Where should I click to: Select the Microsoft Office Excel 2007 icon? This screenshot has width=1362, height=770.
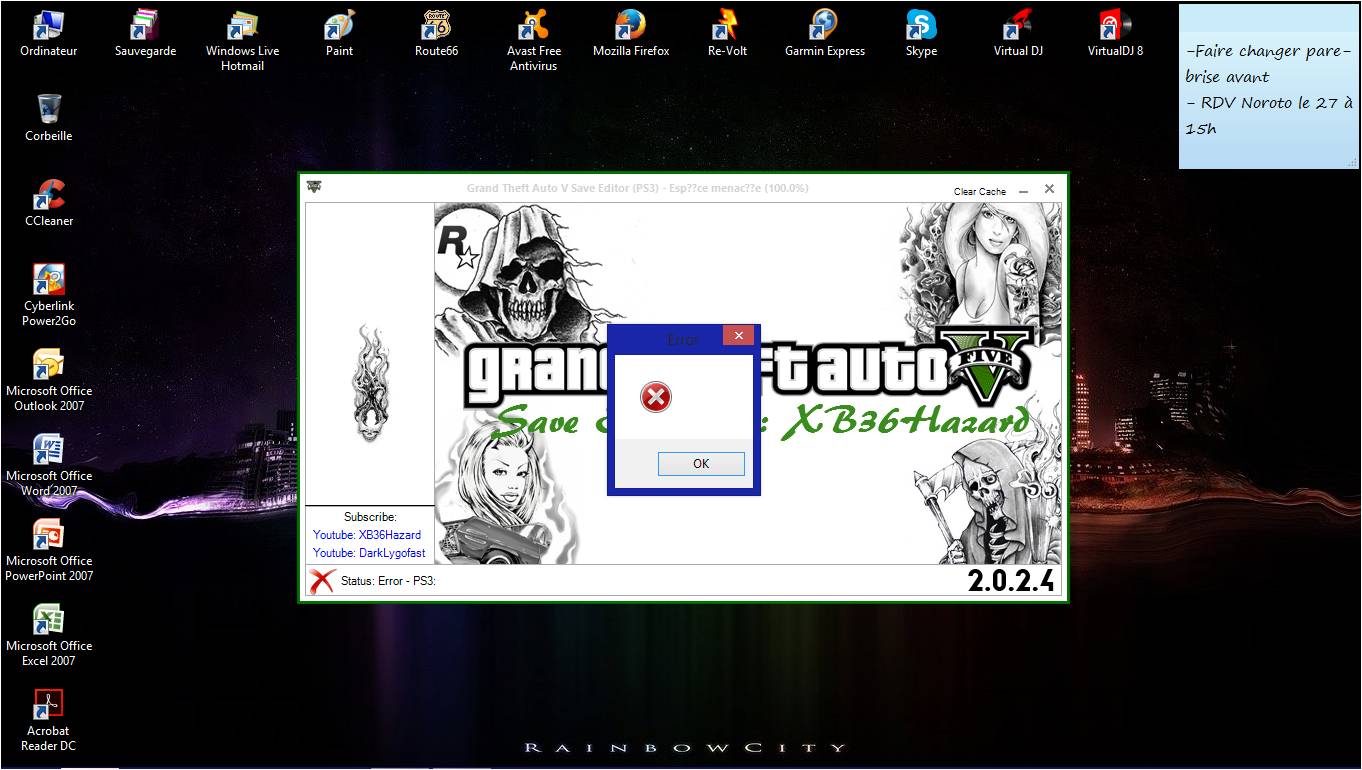coord(48,635)
